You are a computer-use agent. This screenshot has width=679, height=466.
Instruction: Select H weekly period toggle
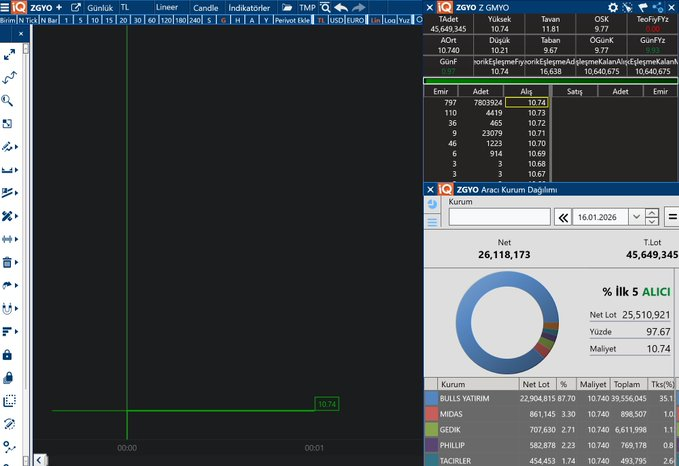(238, 20)
